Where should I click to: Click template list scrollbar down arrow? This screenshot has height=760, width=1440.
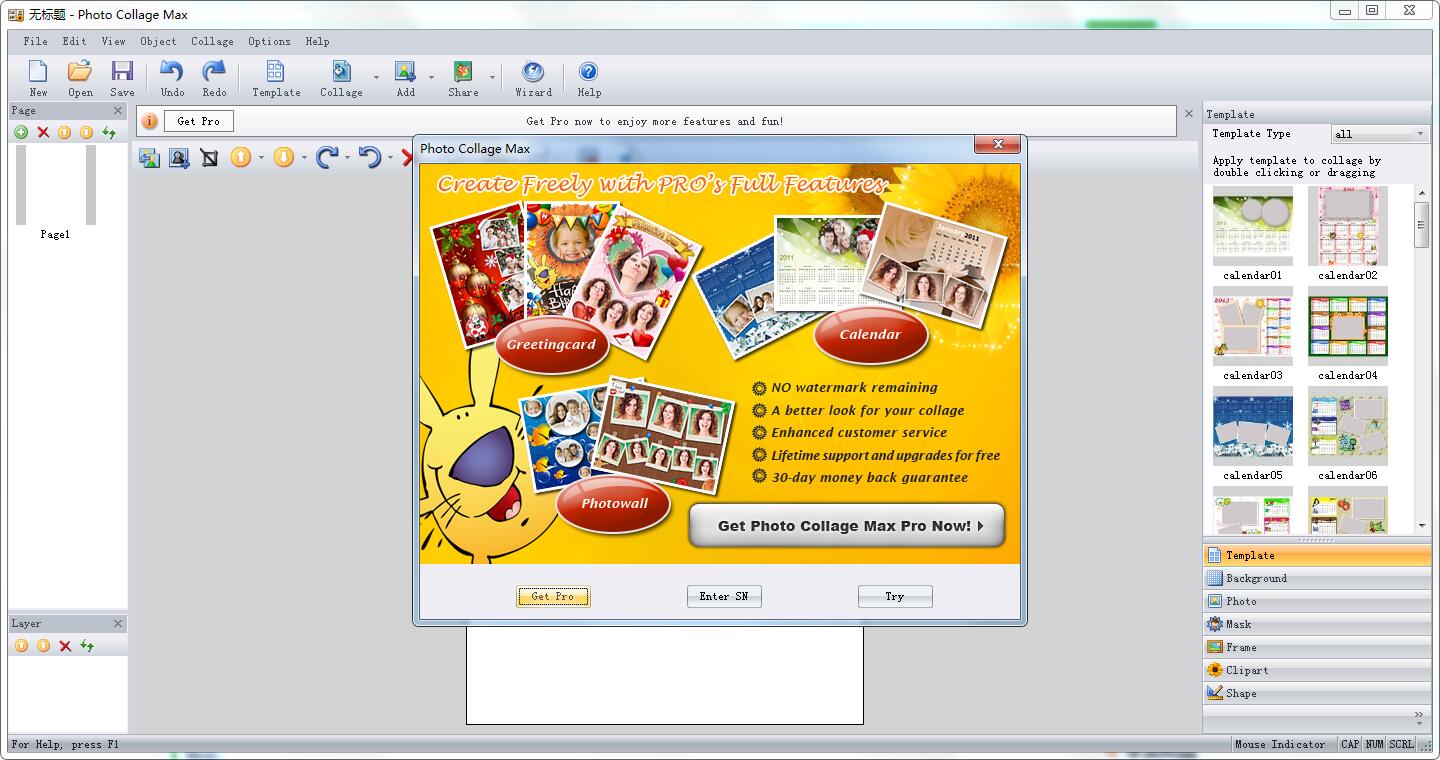coord(1422,526)
